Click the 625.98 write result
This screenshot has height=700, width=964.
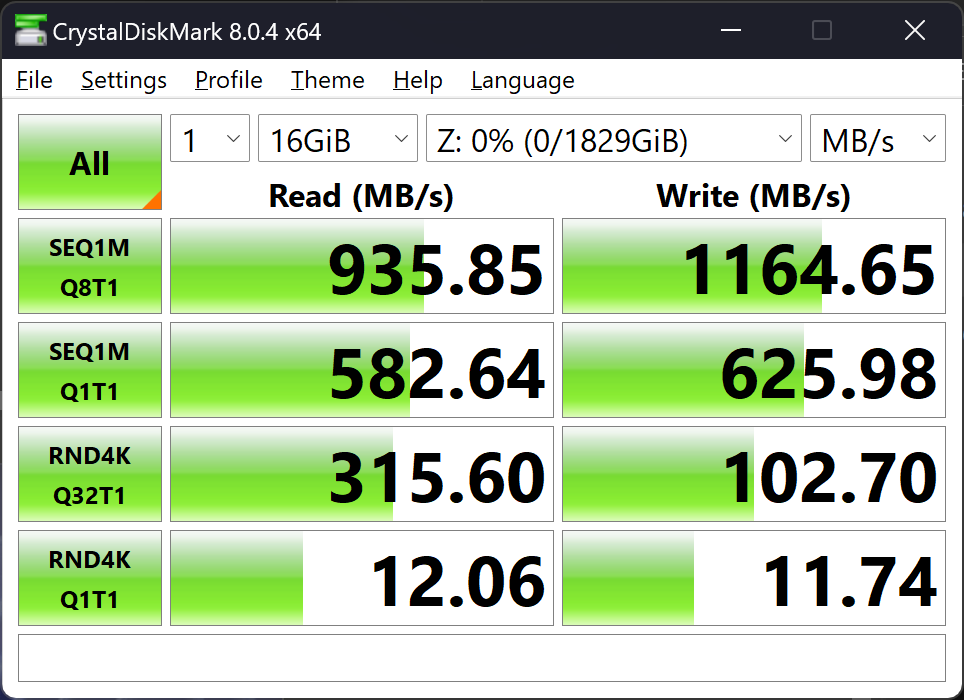click(x=754, y=370)
